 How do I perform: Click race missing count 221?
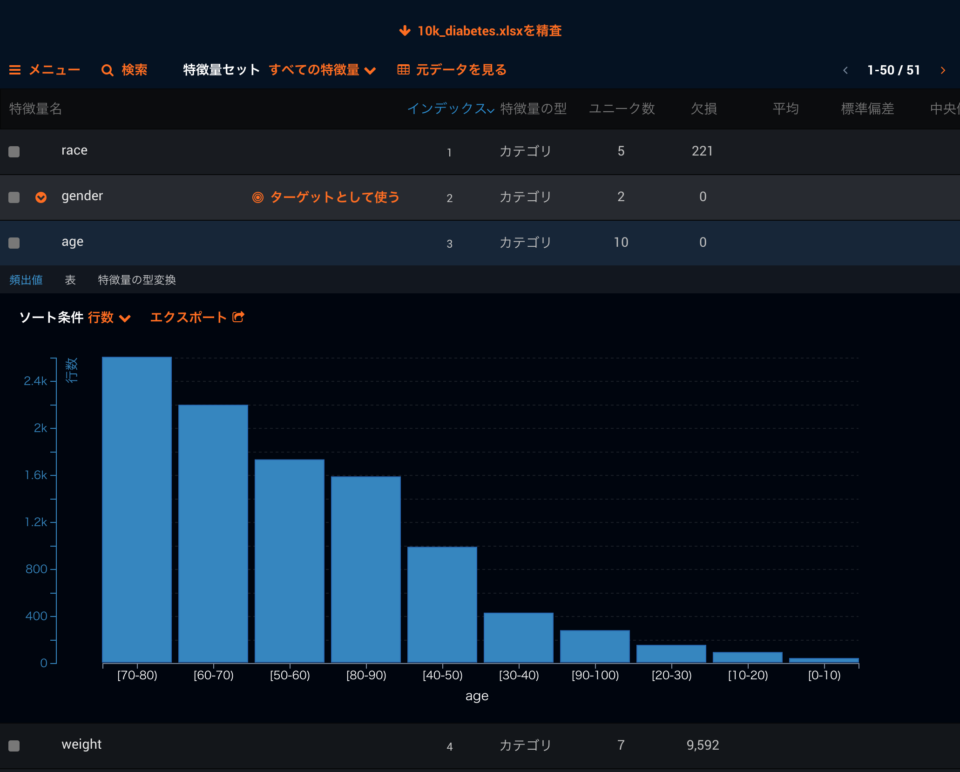pyautogui.click(x=702, y=151)
